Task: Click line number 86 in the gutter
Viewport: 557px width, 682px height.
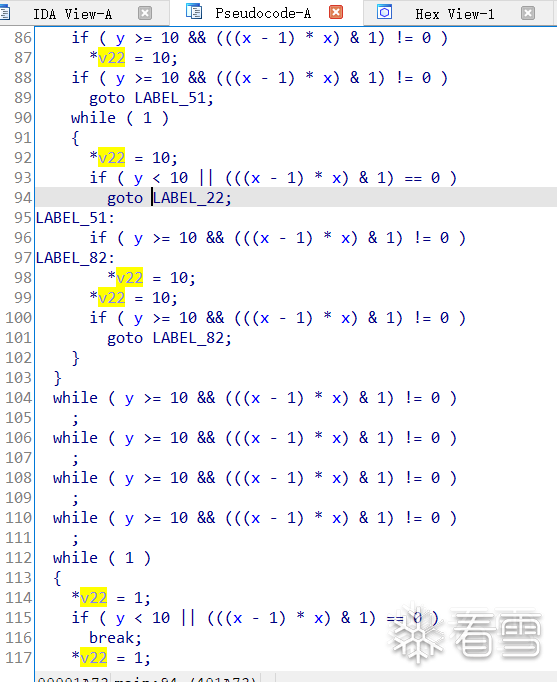Action: (23, 38)
